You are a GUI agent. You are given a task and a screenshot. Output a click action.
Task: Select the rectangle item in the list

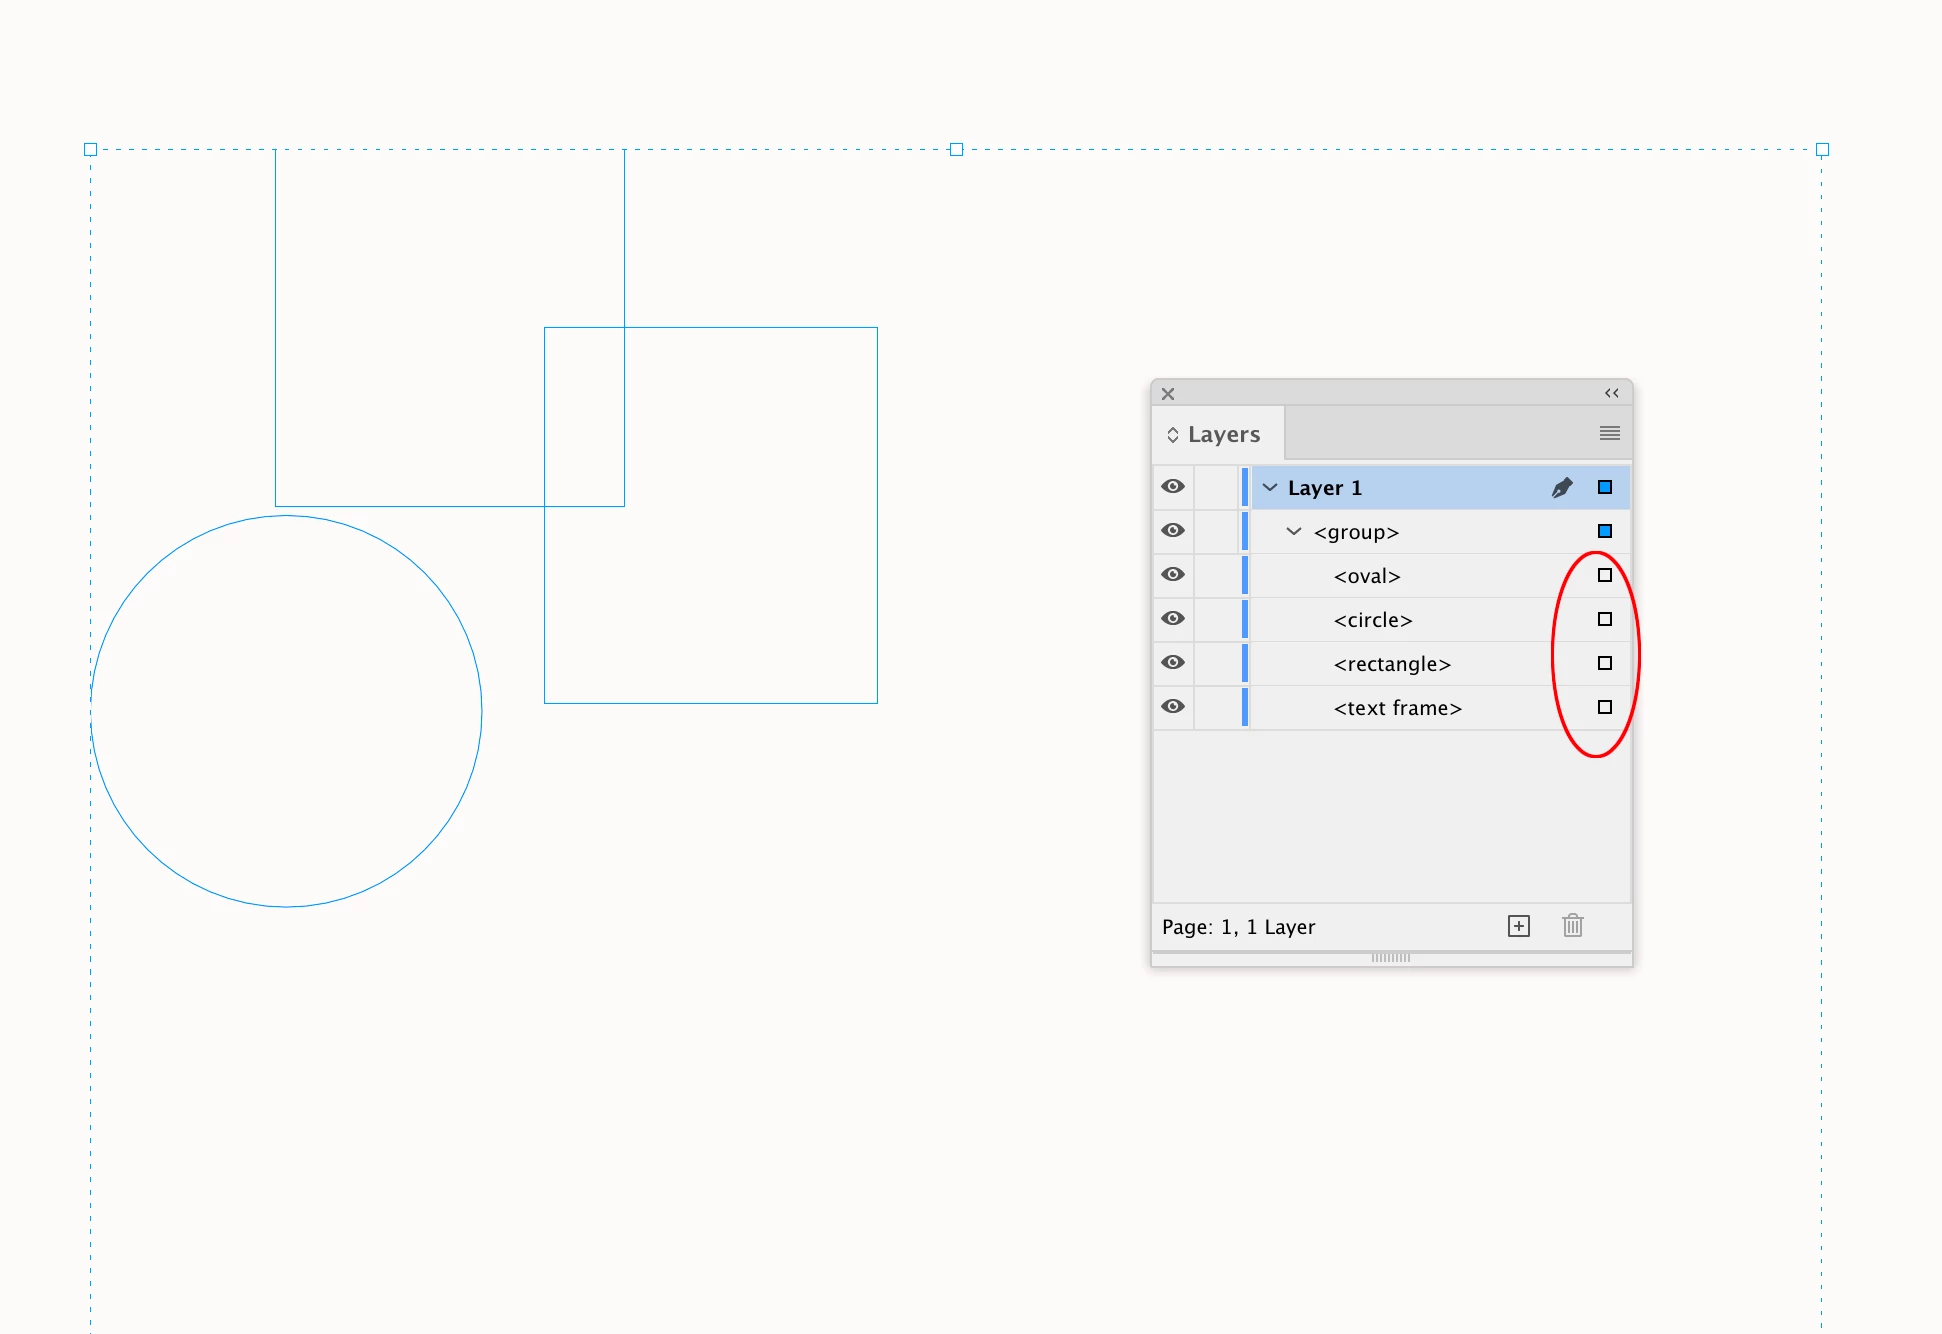tap(1391, 664)
